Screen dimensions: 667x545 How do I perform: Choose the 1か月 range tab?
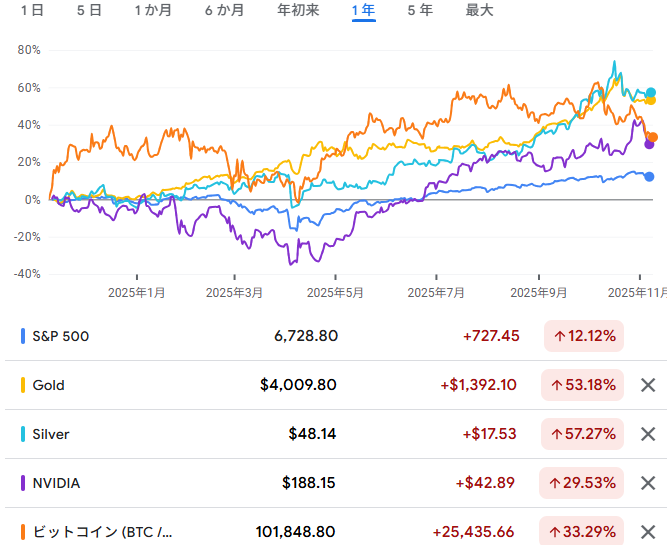click(153, 10)
